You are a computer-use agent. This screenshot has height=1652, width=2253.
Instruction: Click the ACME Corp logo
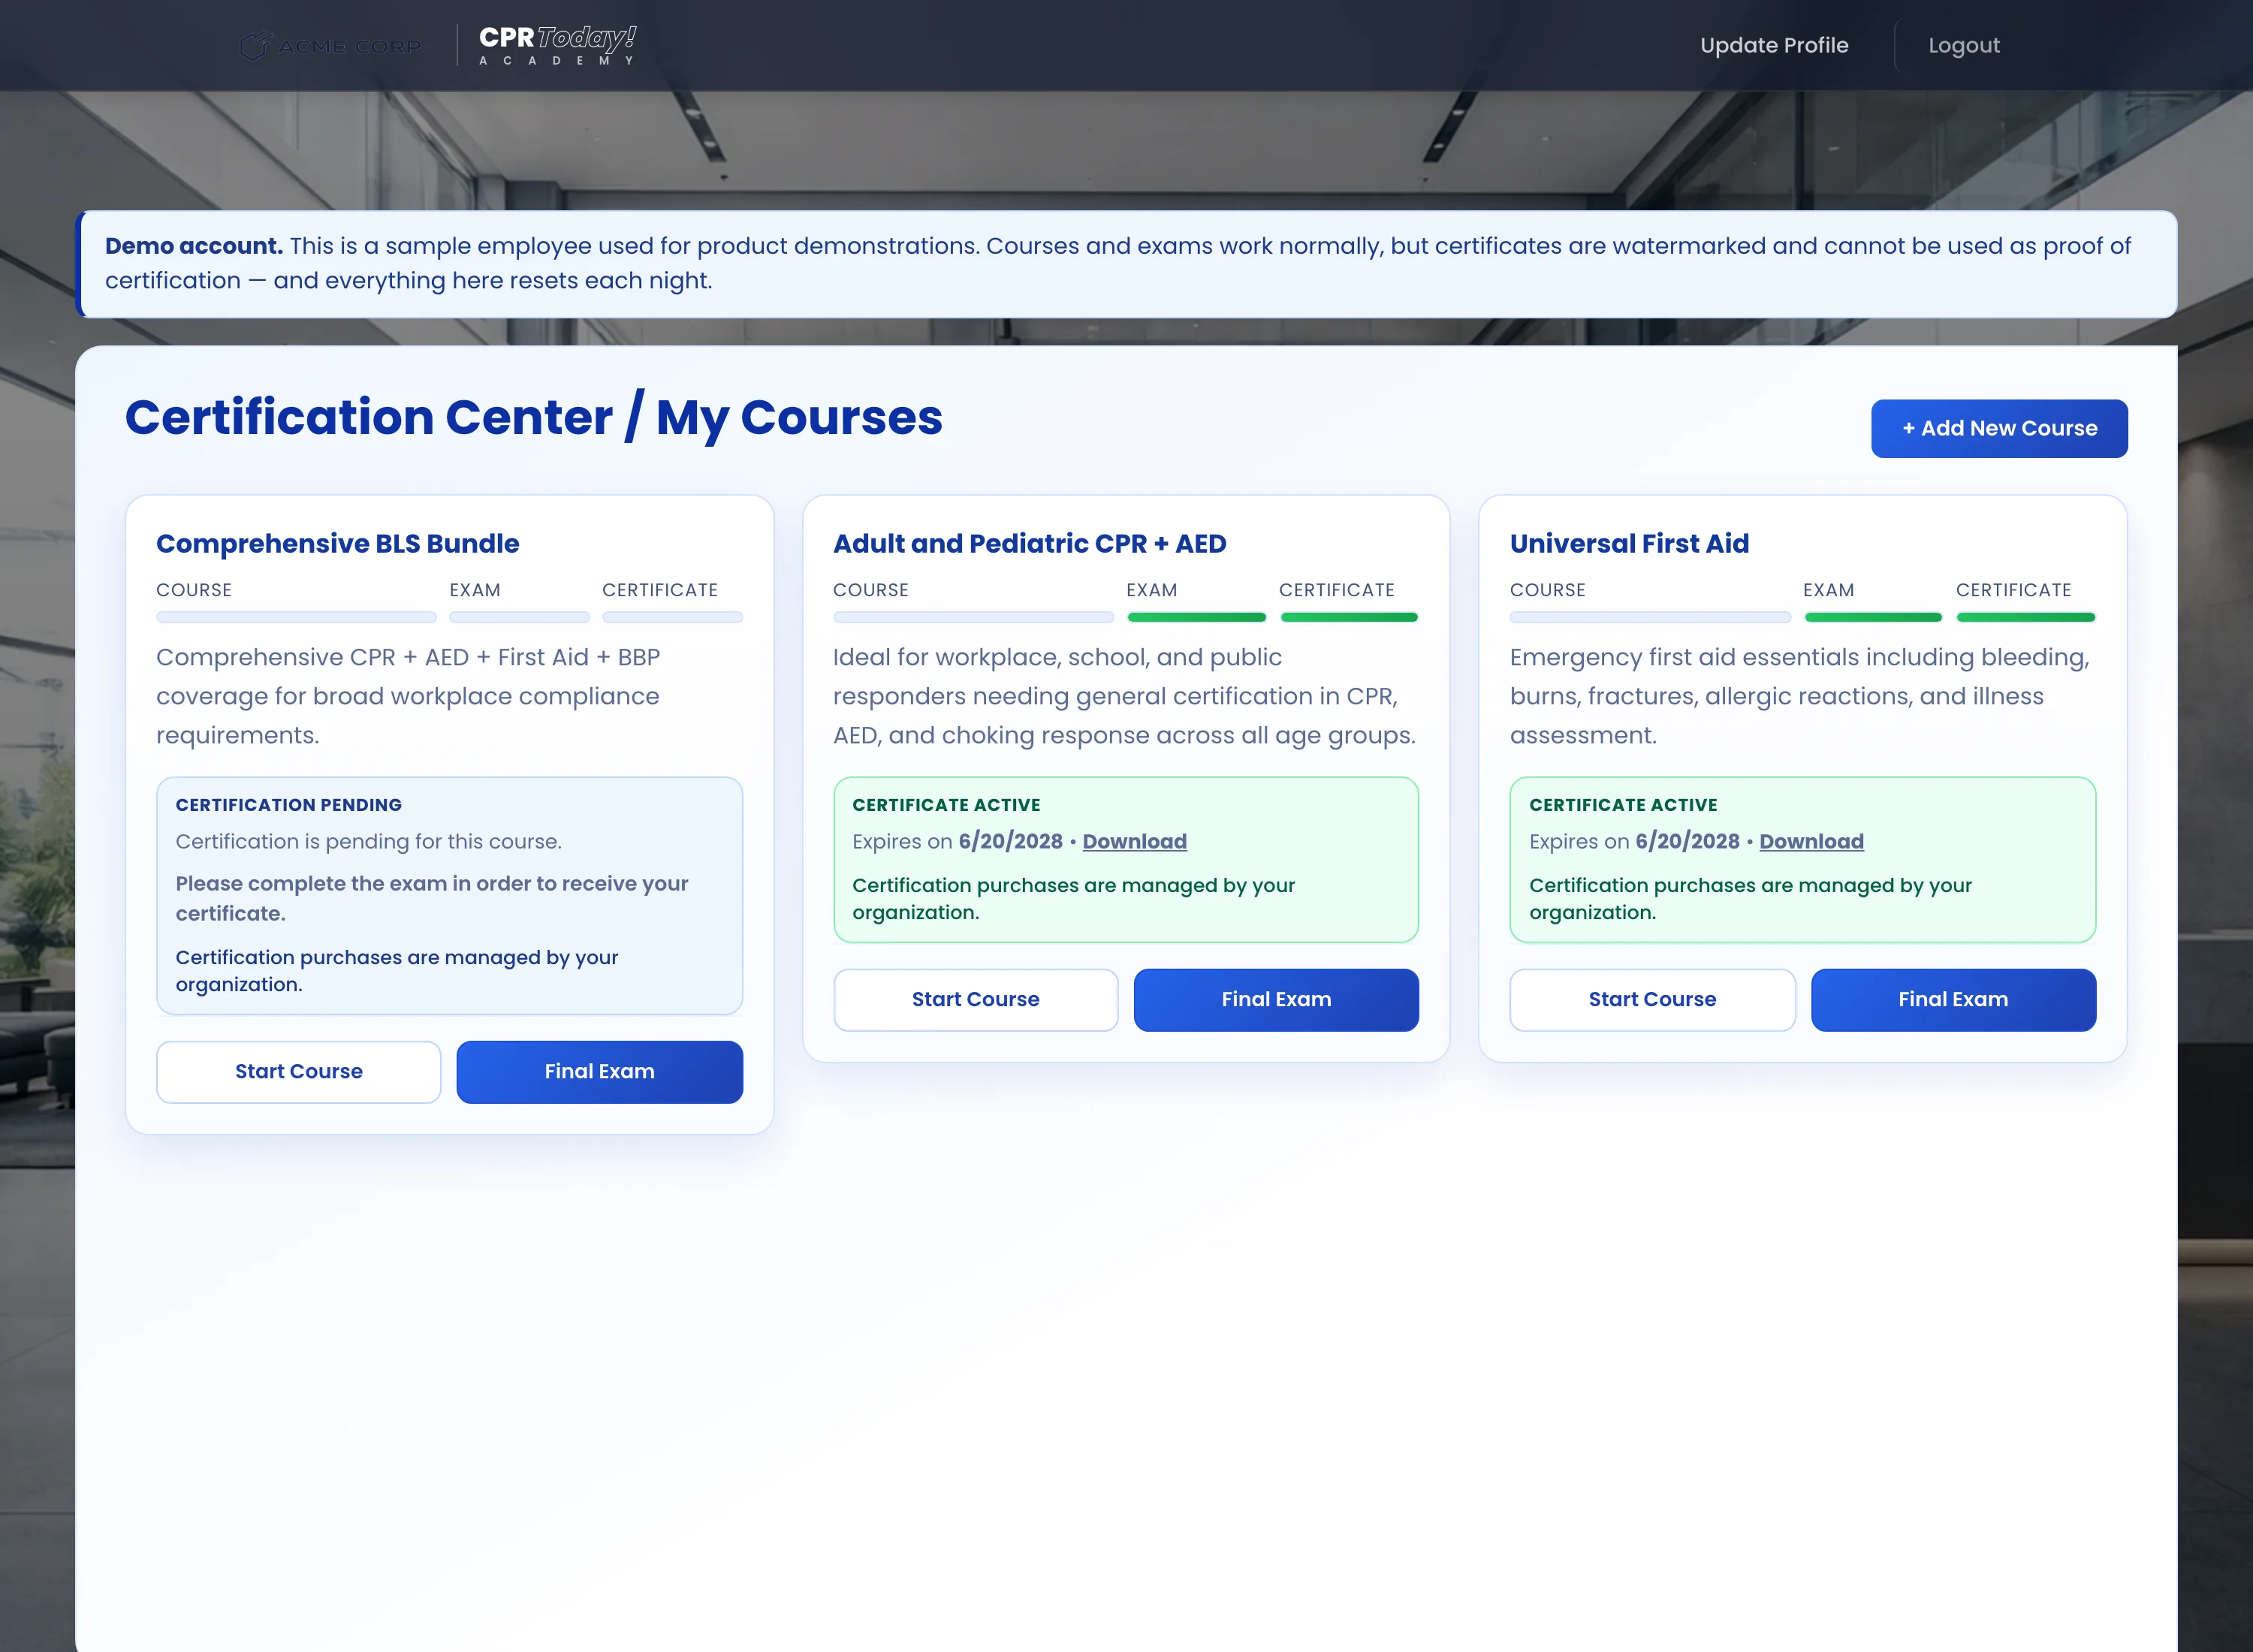[331, 45]
